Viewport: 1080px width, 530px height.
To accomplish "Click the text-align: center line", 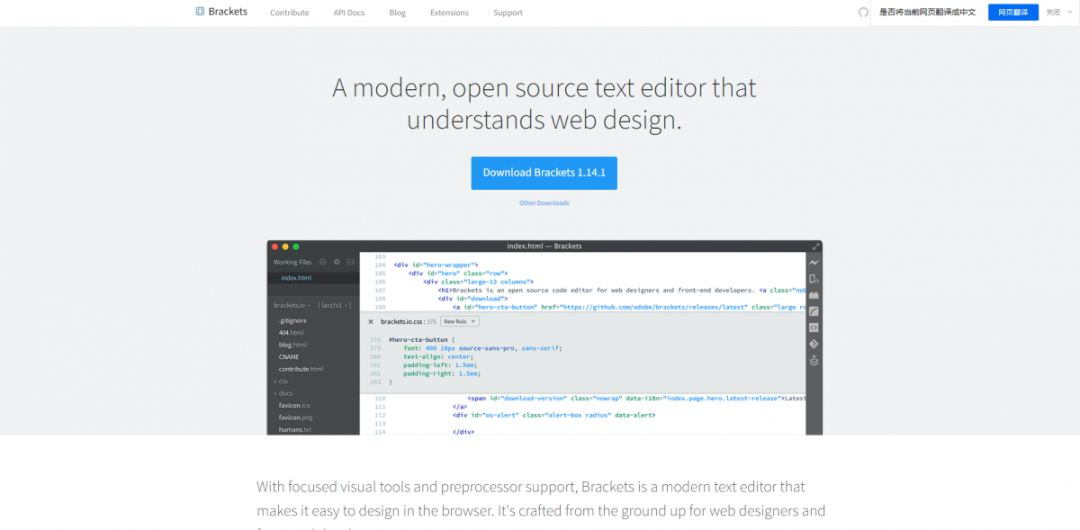I will 438,356.
